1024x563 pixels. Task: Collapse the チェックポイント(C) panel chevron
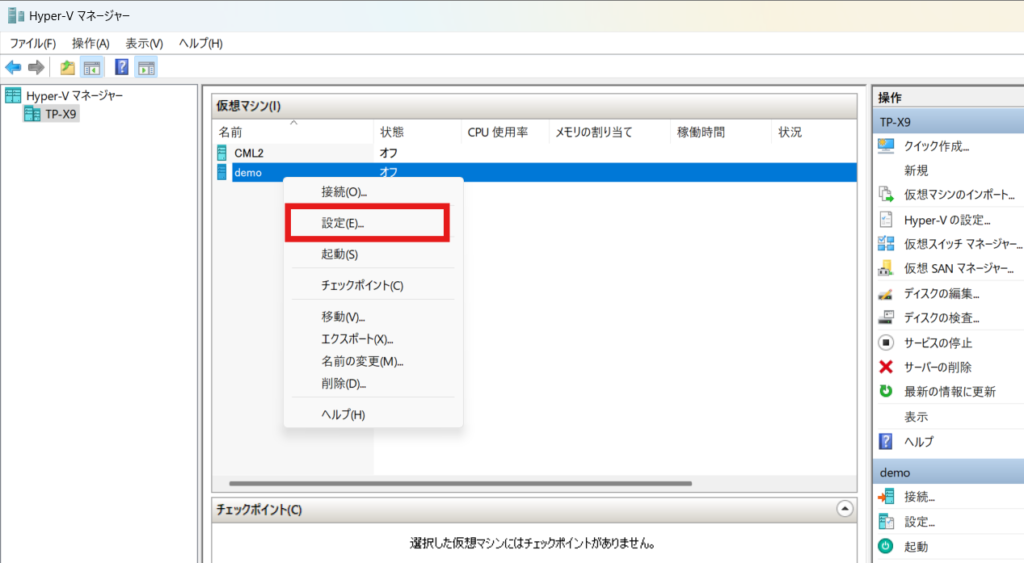pyautogui.click(x=844, y=509)
